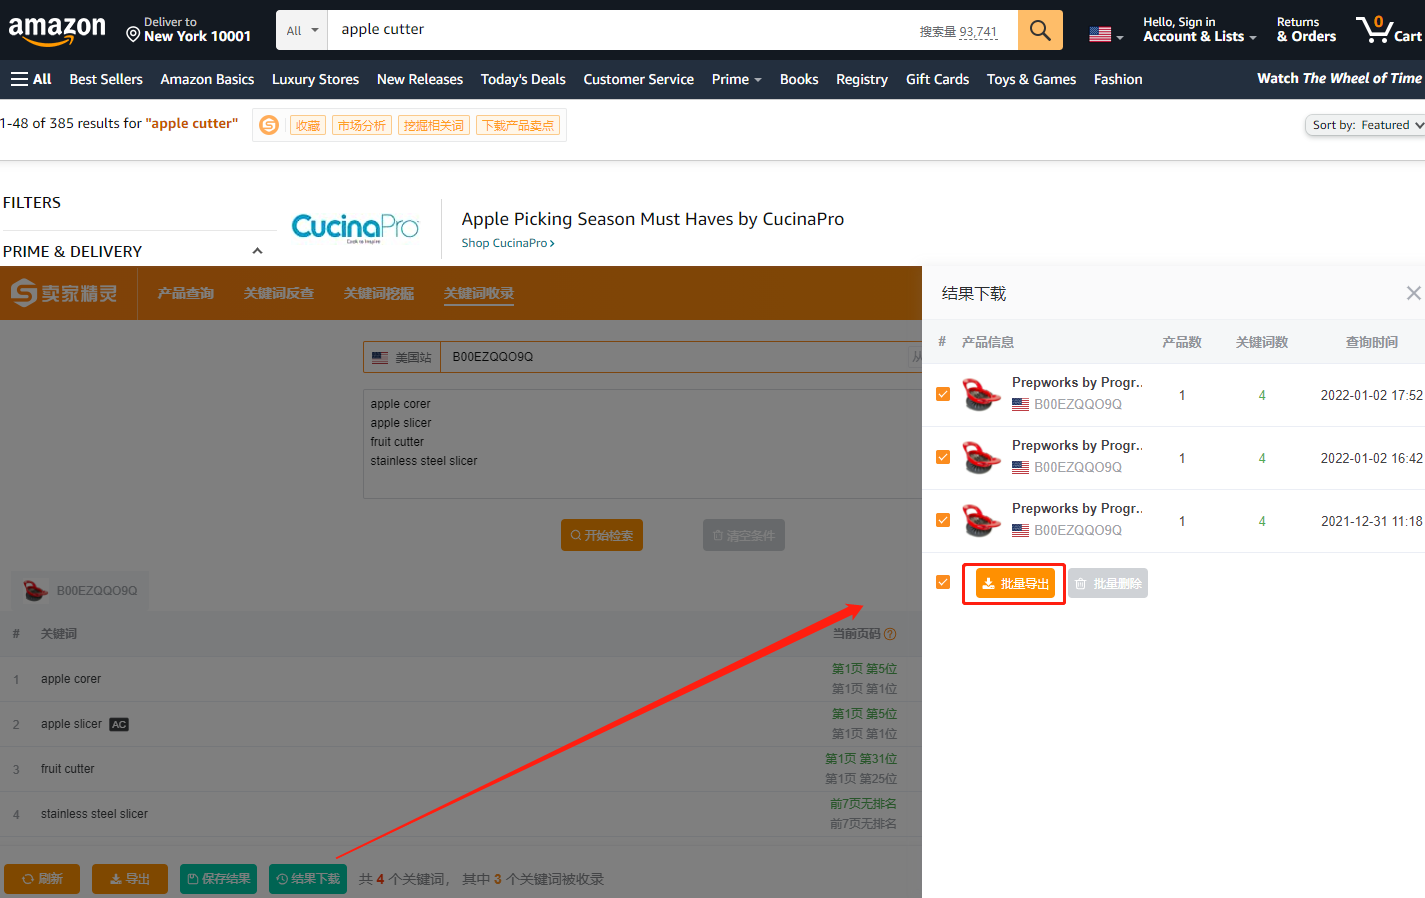Close the 结果下载 panel

pyautogui.click(x=1412, y=293)
